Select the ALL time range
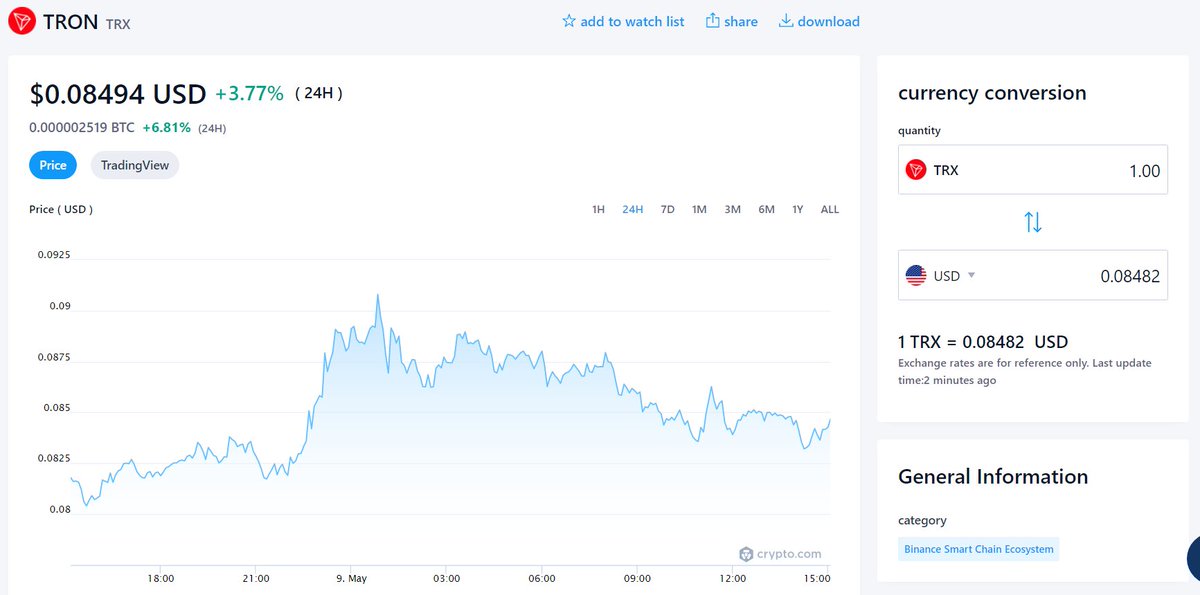Viewport: 1200px width, 595px height. coord(830,209)
